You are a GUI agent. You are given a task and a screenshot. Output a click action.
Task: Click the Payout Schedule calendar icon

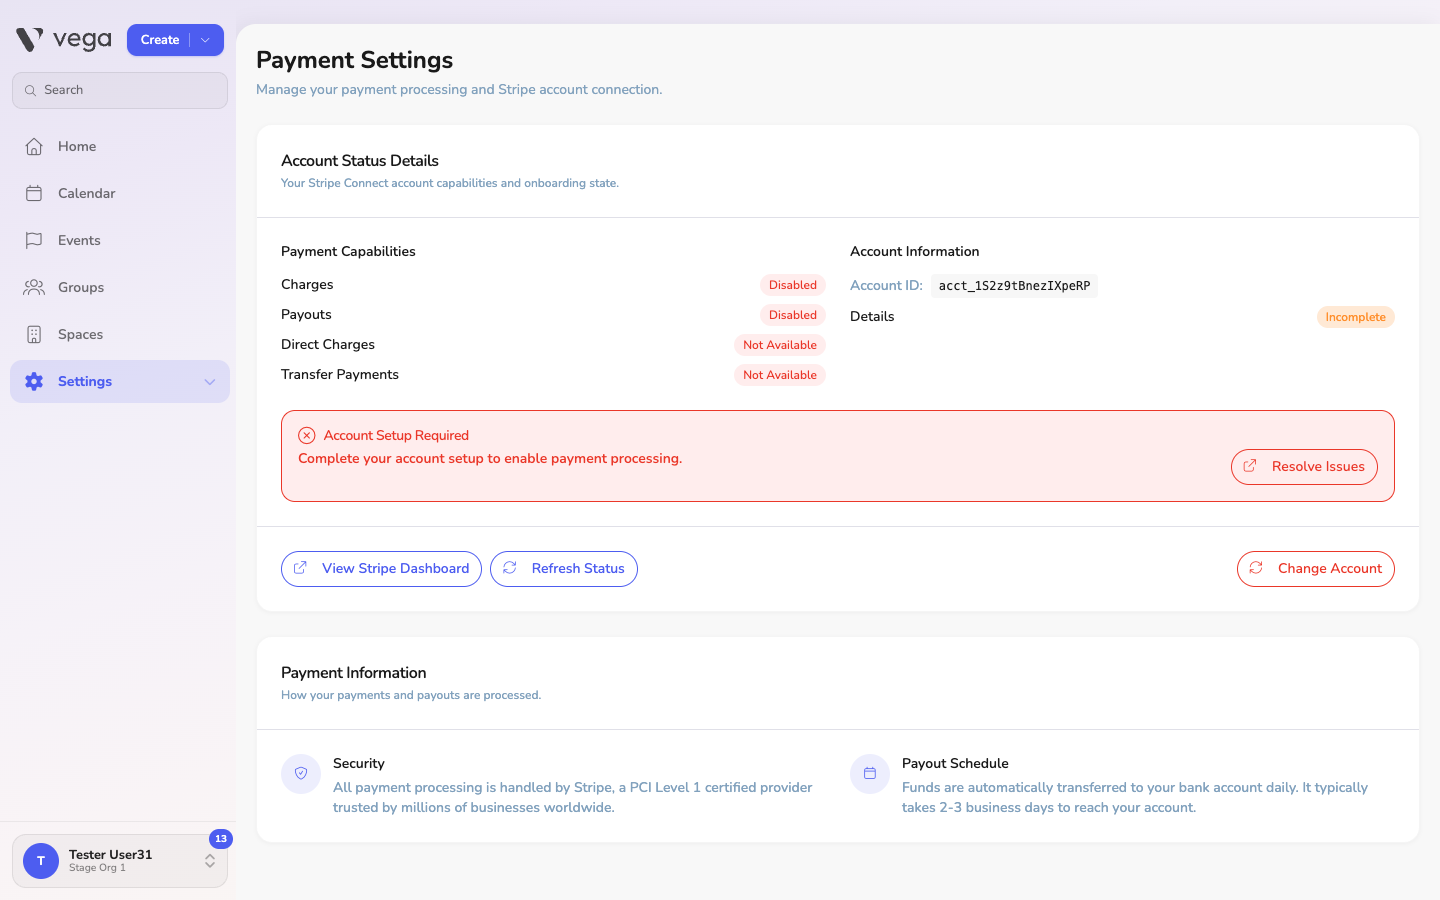point(870,773)
